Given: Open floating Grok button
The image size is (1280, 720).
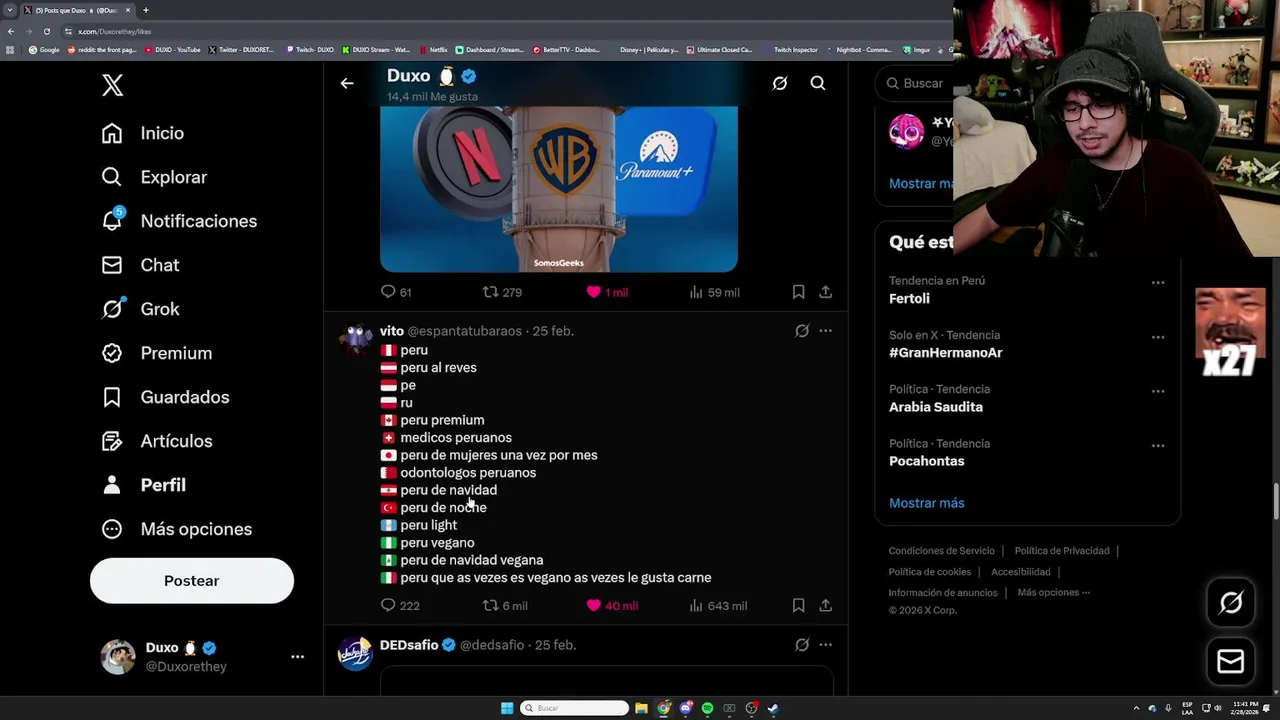Looking at the screenshot, I should pyautogui.click(x=1231, y=602).
